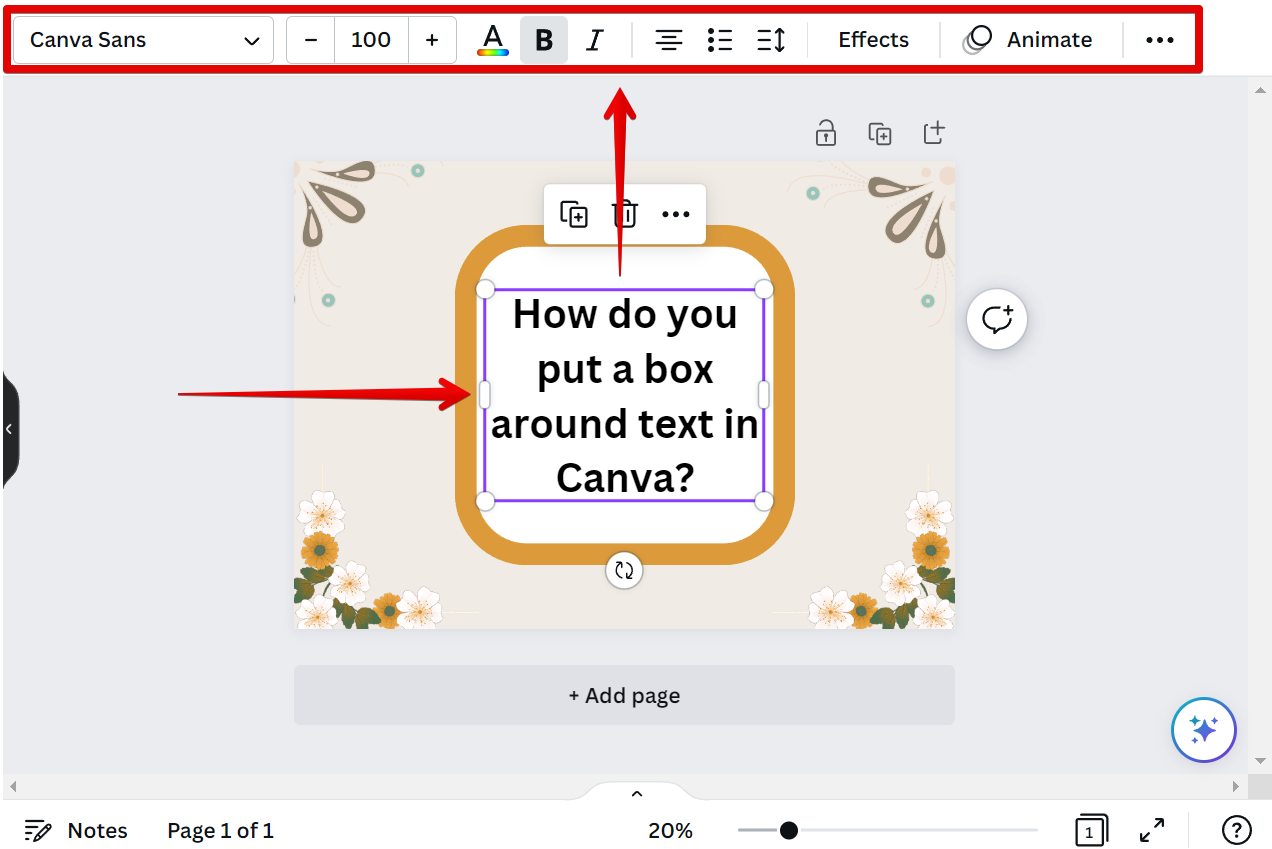This screenshot has height=849, width=1272.
Task: Apply a bulleted list to the text
Action: [x=719, y=40]
